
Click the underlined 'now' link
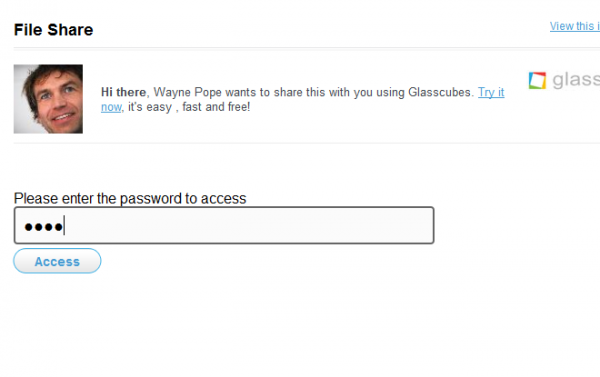pos(111,107)
